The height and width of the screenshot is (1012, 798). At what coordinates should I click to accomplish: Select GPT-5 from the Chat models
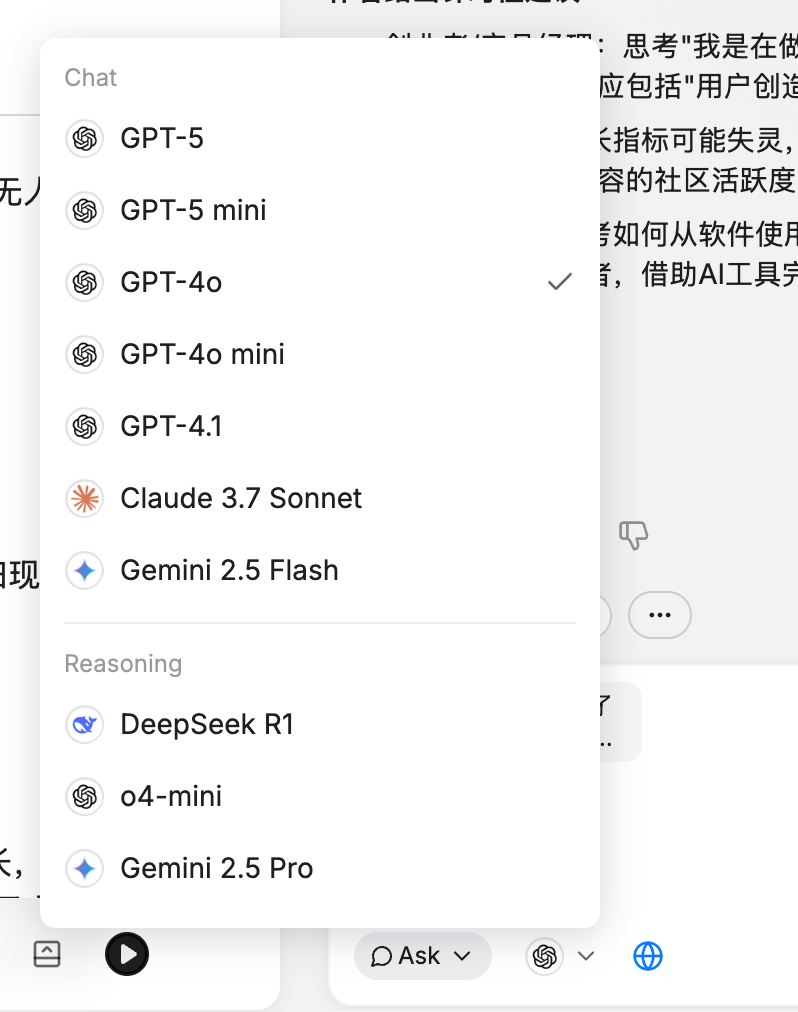[x=320, y=138]
